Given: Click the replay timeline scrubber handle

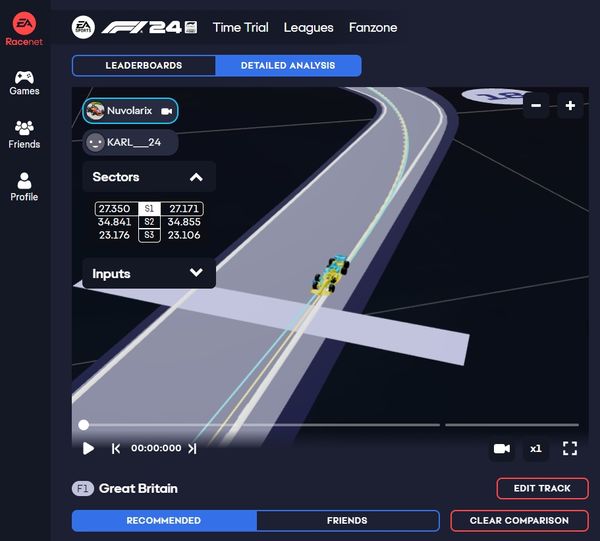Looking at the screenshot, I should point(84,425).
